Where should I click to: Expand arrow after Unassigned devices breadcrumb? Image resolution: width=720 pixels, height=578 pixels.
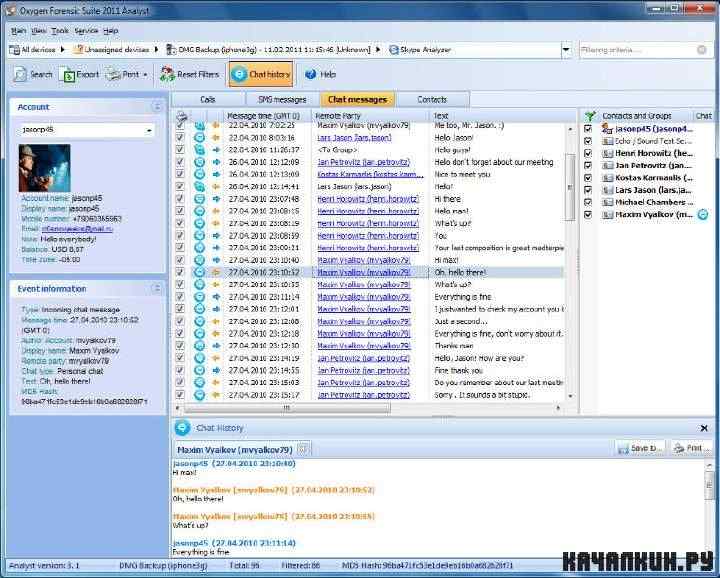coord(156,50)
